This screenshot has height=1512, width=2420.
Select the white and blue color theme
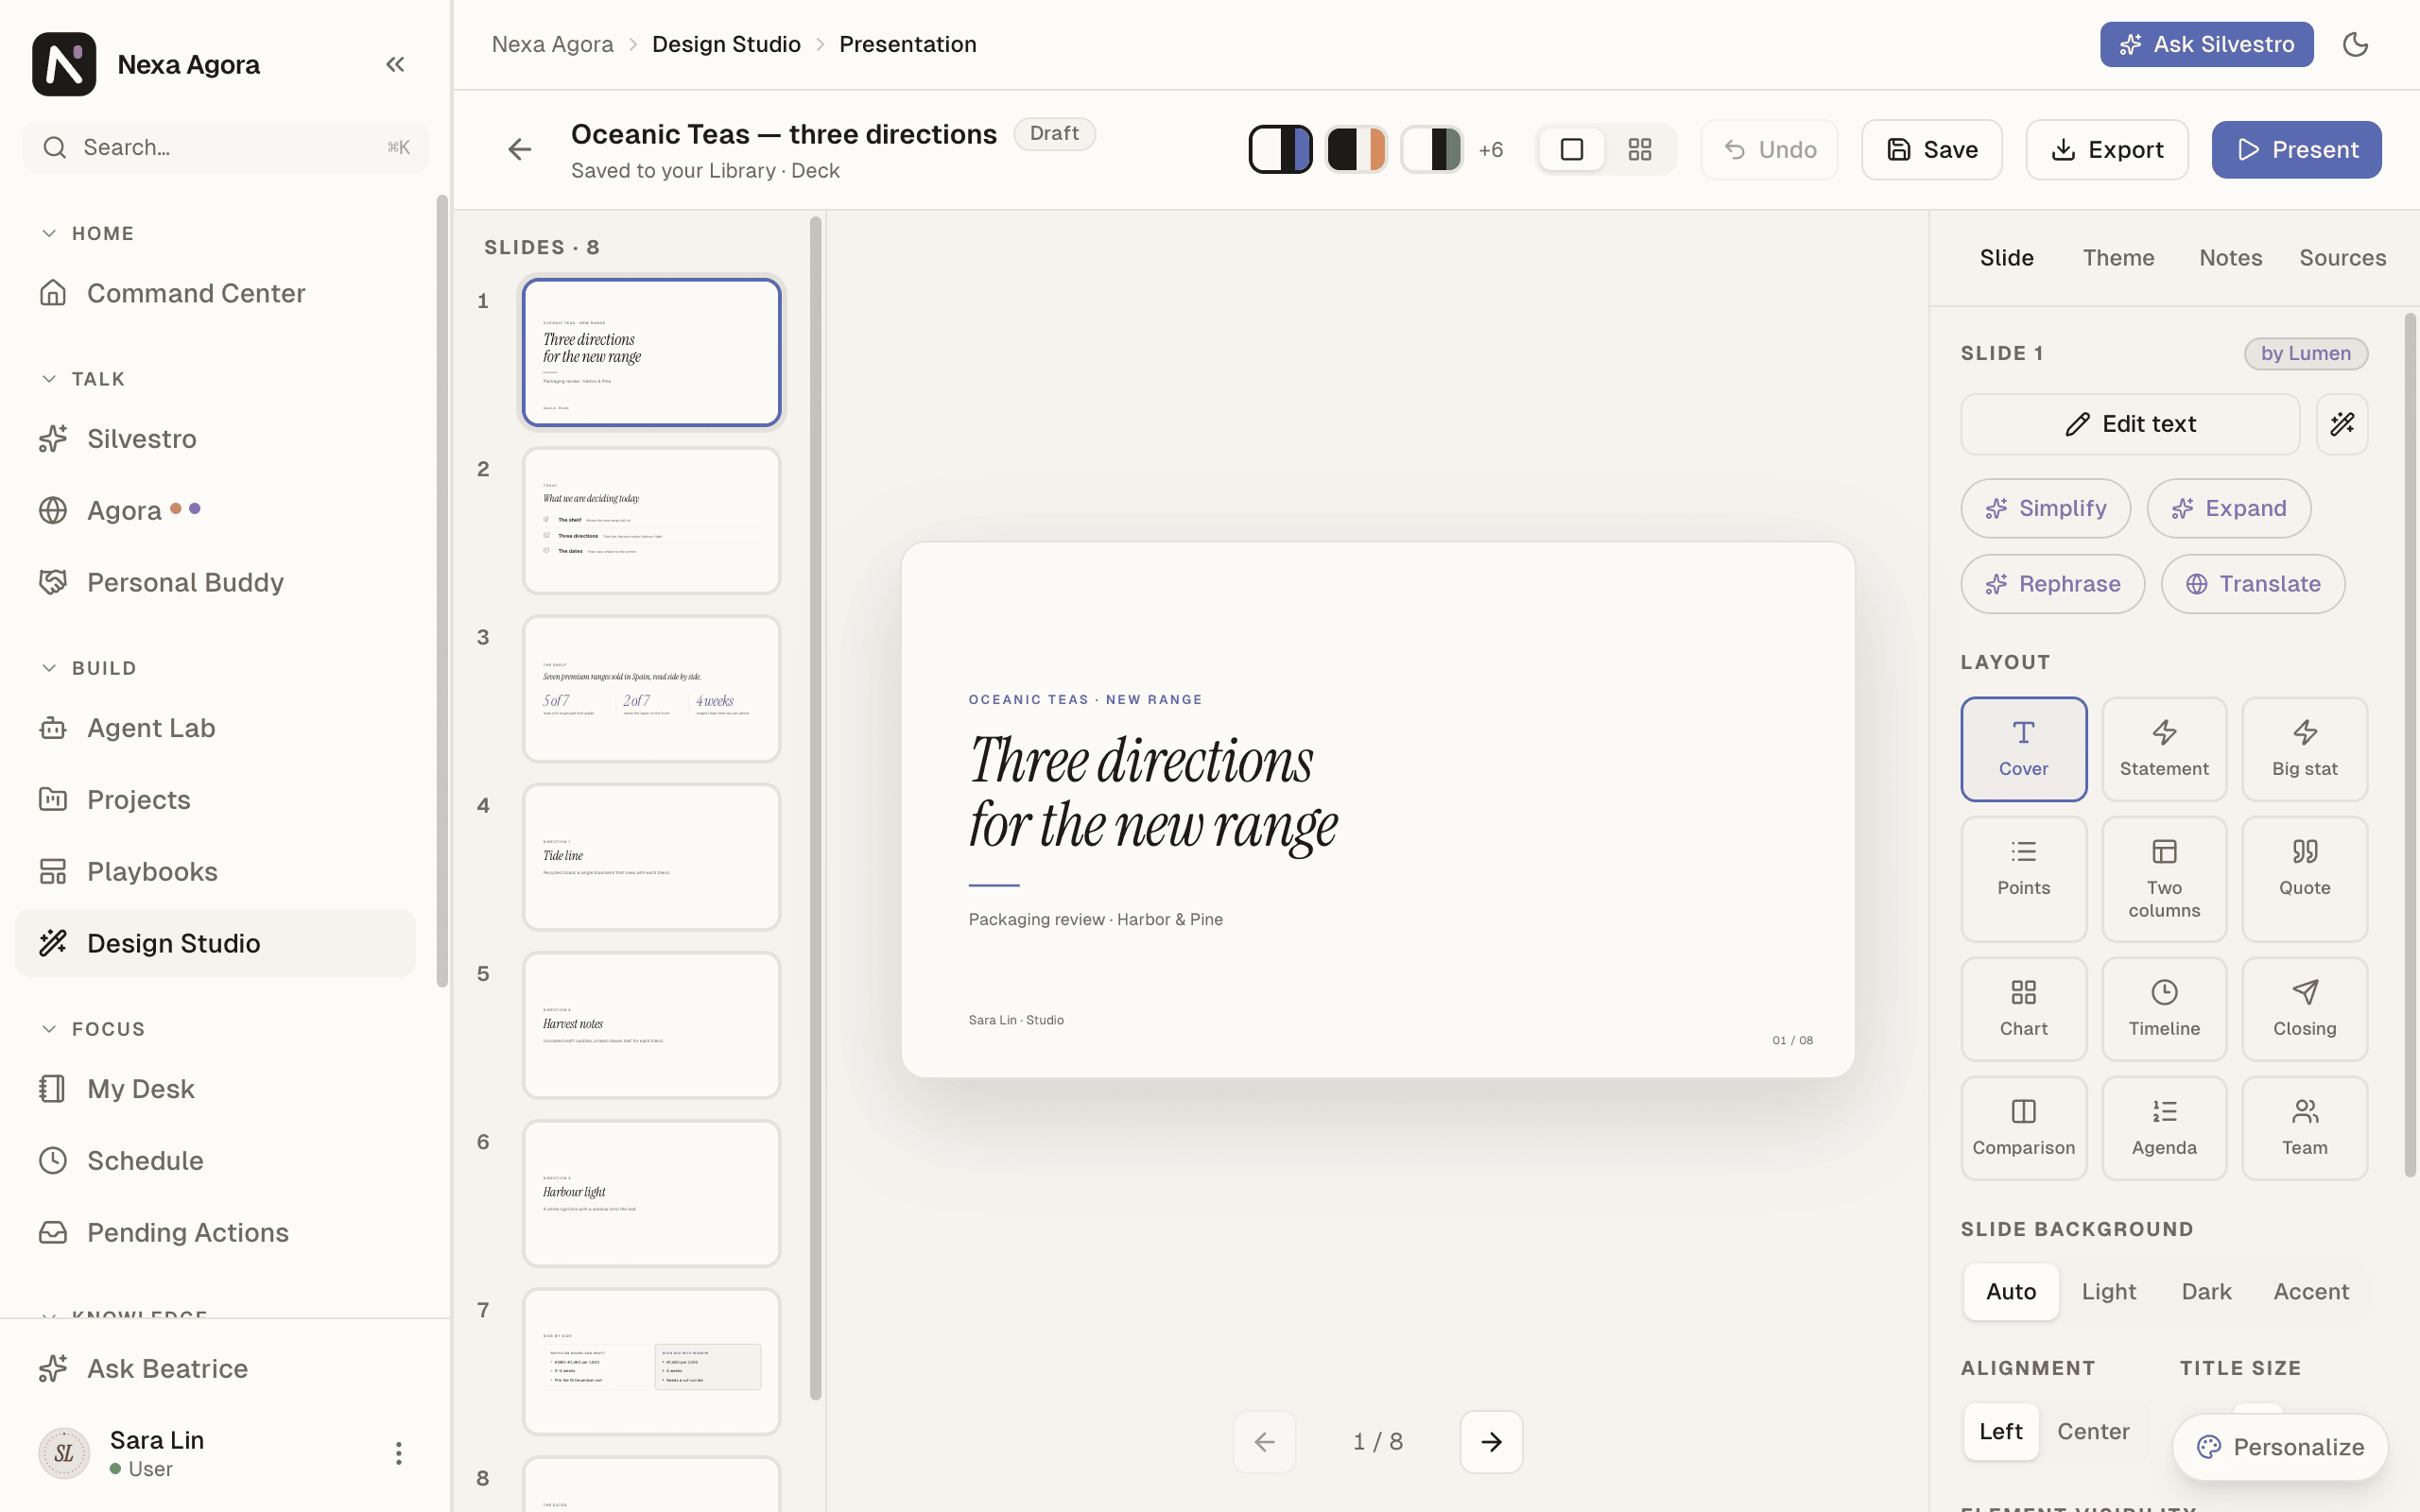click(1280, 150)
